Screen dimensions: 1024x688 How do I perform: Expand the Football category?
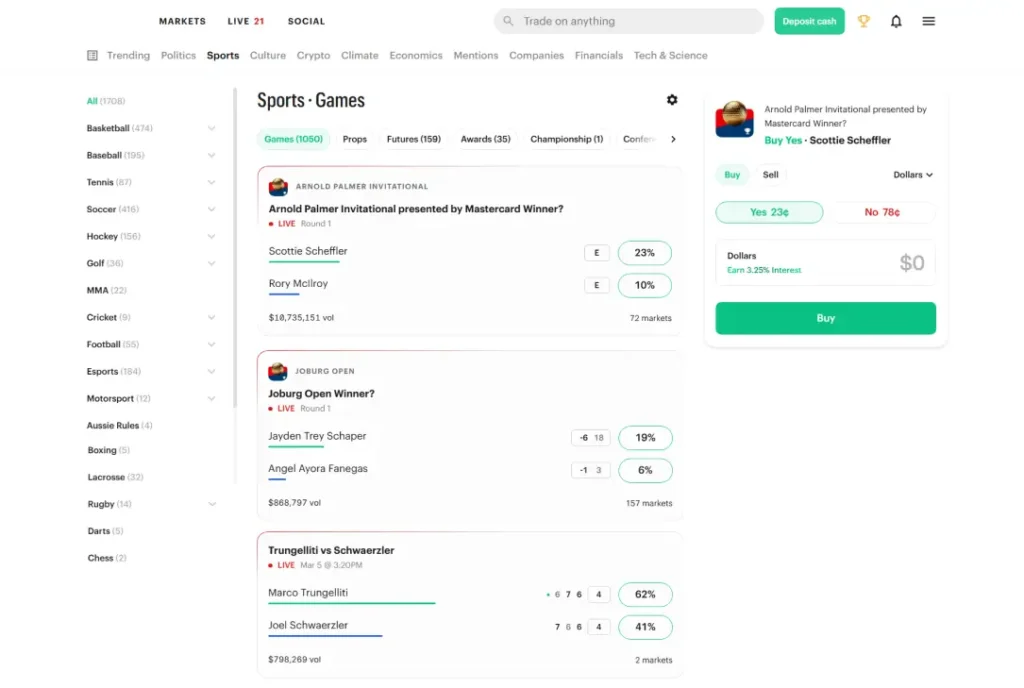[x=211, y=344]
